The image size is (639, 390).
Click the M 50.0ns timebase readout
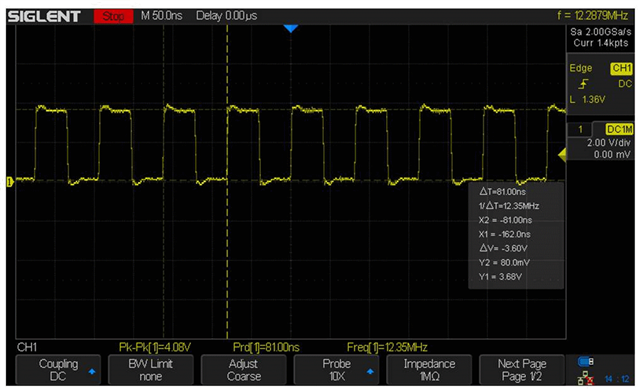(x=161, y=16)
